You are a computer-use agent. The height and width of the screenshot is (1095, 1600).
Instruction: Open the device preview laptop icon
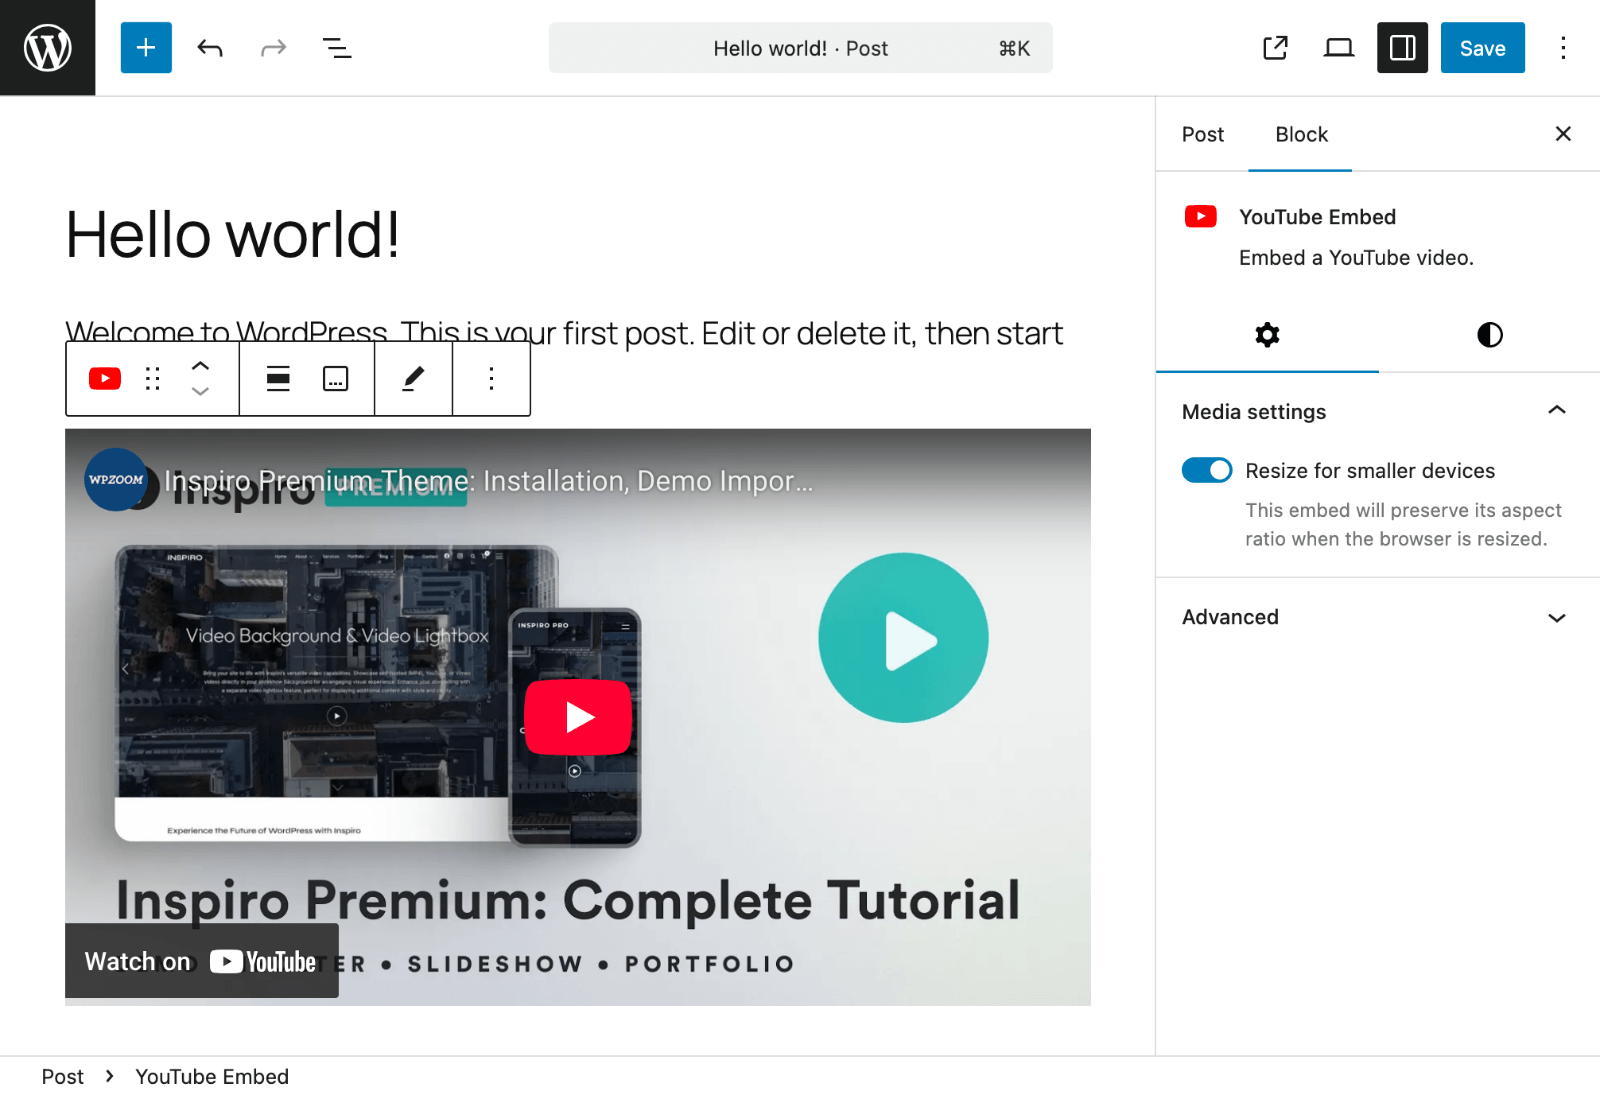(1338, 47)
